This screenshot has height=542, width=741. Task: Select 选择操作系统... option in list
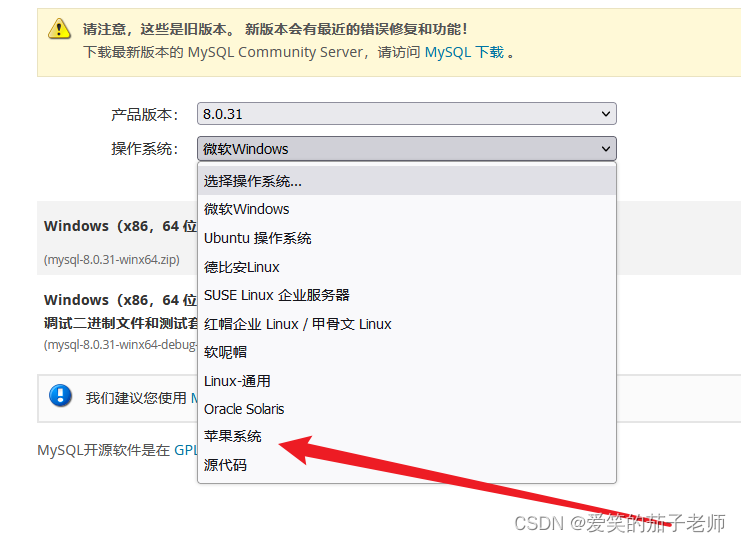(x=406, y=181)
